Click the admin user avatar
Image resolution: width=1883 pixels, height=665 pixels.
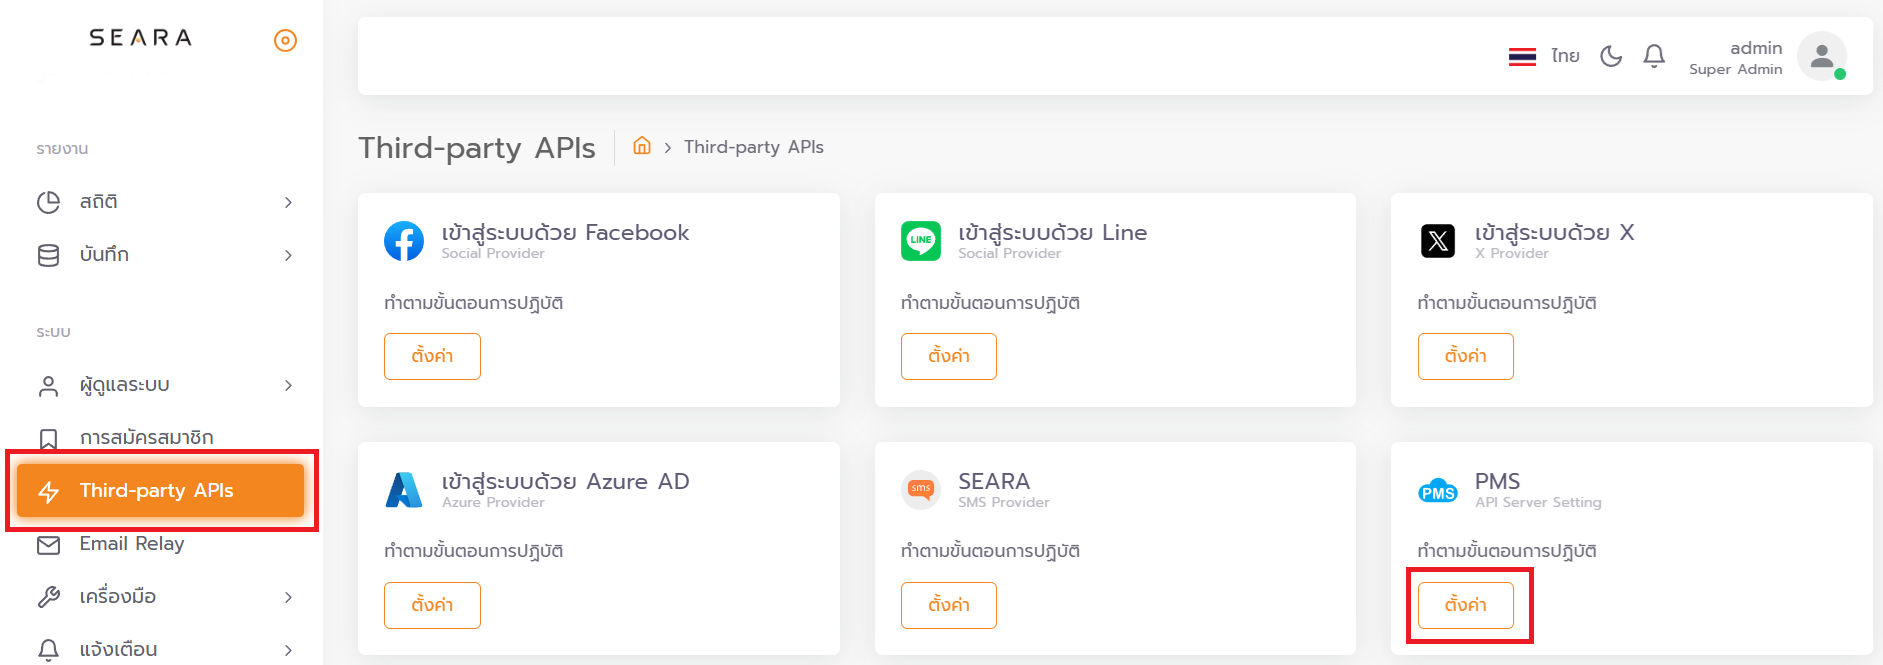click(x=1821, y=56)
